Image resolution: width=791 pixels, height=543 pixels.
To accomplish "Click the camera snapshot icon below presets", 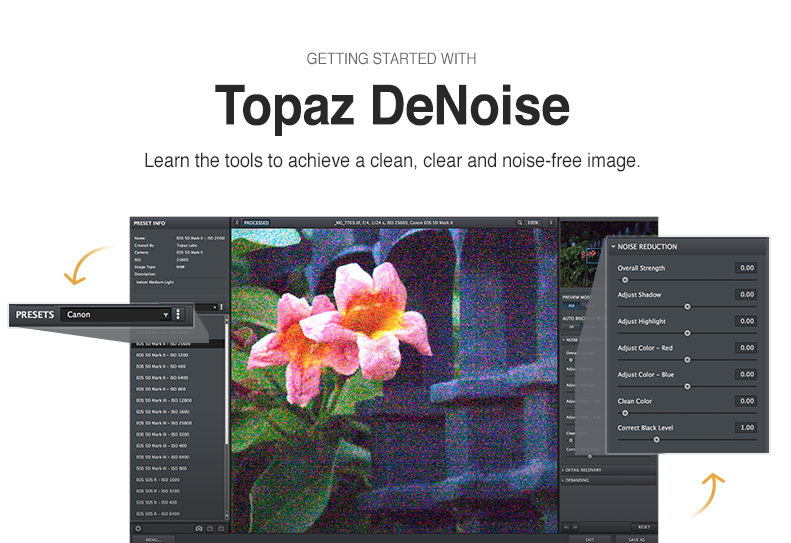I will point(199,528).
